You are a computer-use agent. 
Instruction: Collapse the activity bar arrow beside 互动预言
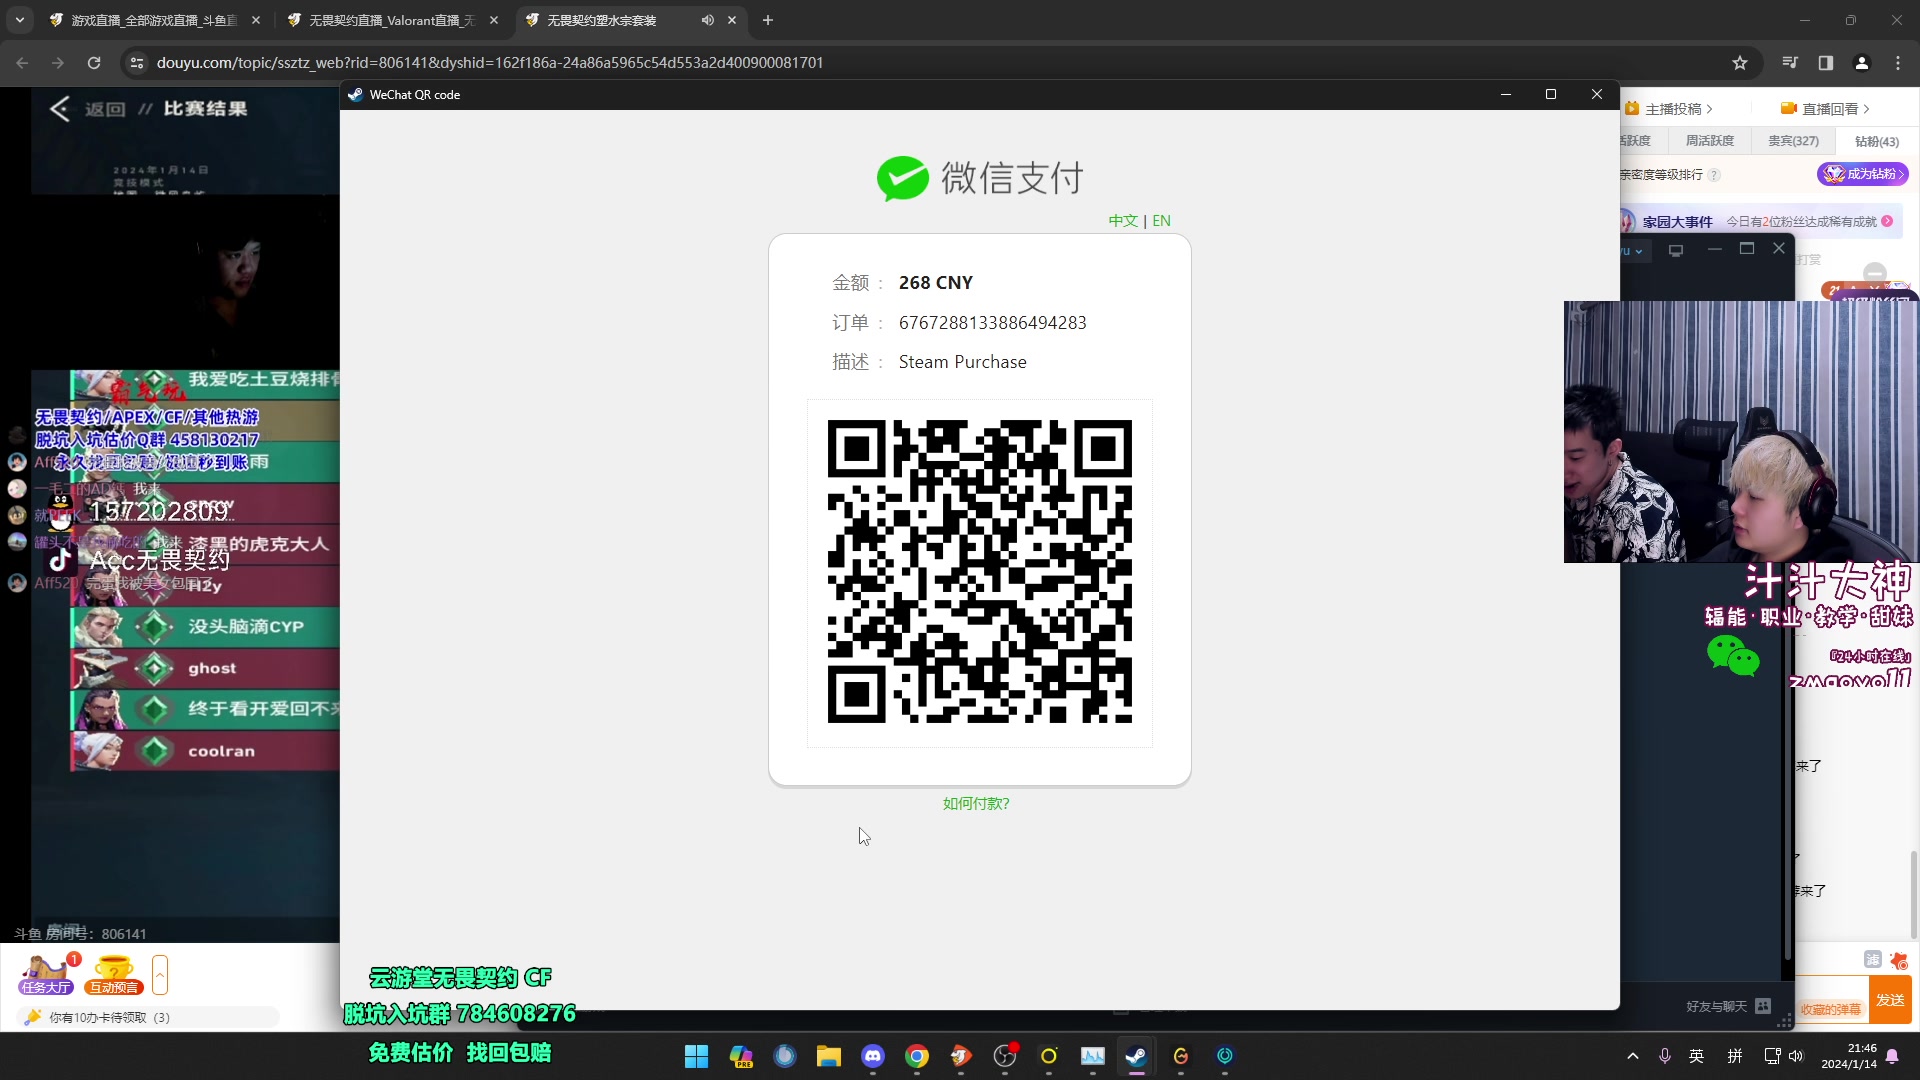[x=160, y=975]
